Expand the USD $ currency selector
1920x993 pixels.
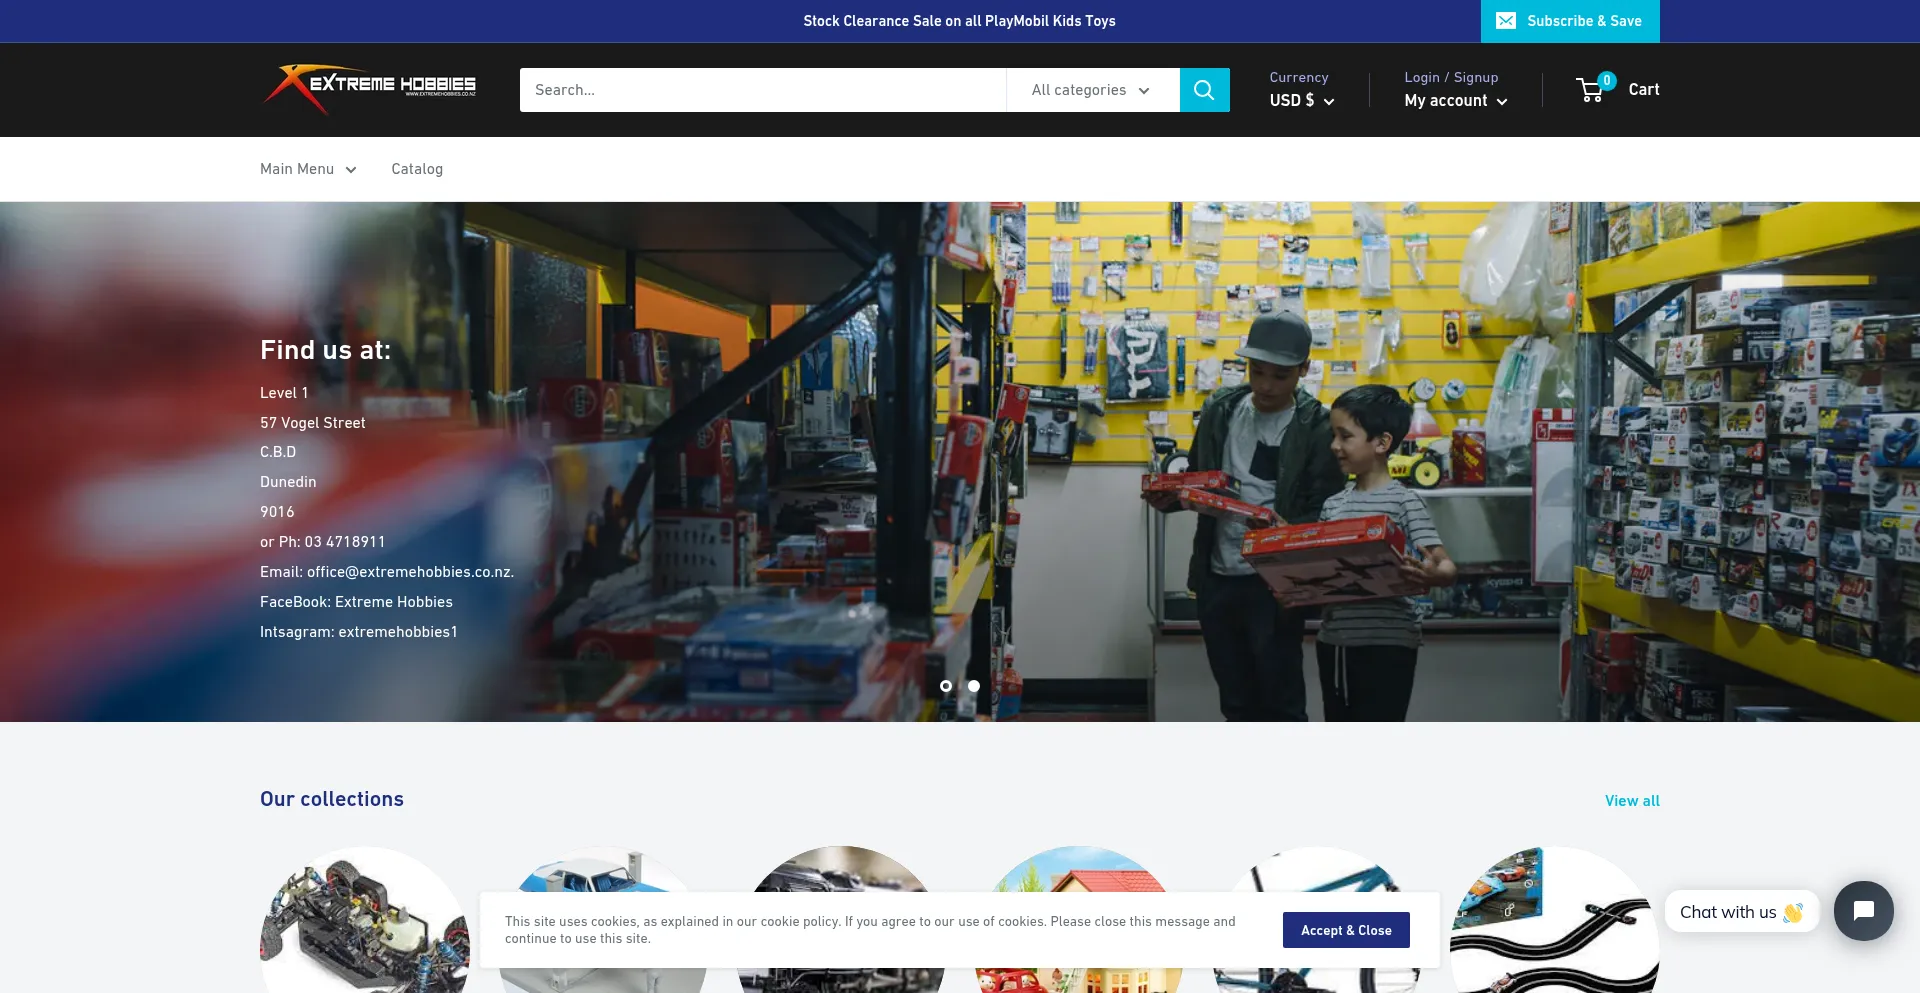pyautogui.click(x=1302, y=101)
